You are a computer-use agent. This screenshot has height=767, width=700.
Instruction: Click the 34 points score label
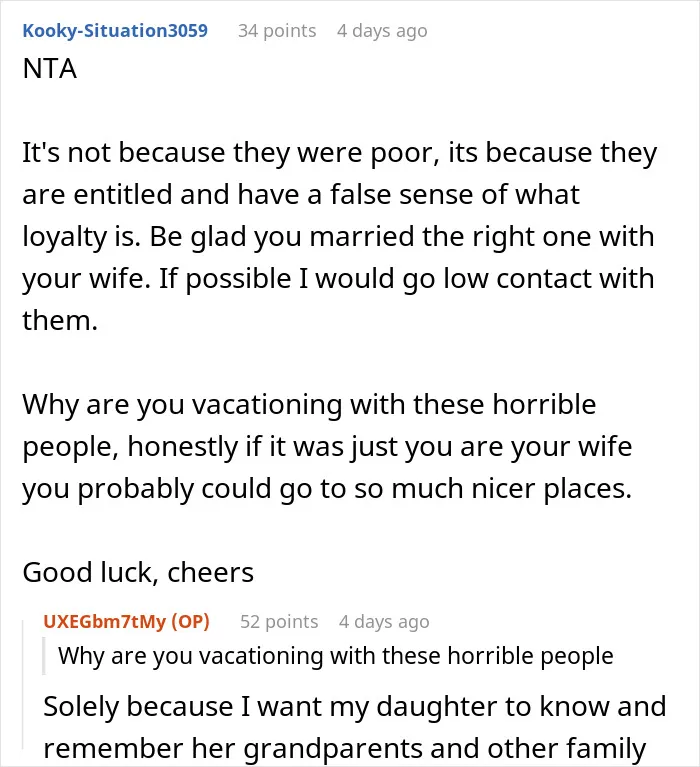click(x=277, y=30)
